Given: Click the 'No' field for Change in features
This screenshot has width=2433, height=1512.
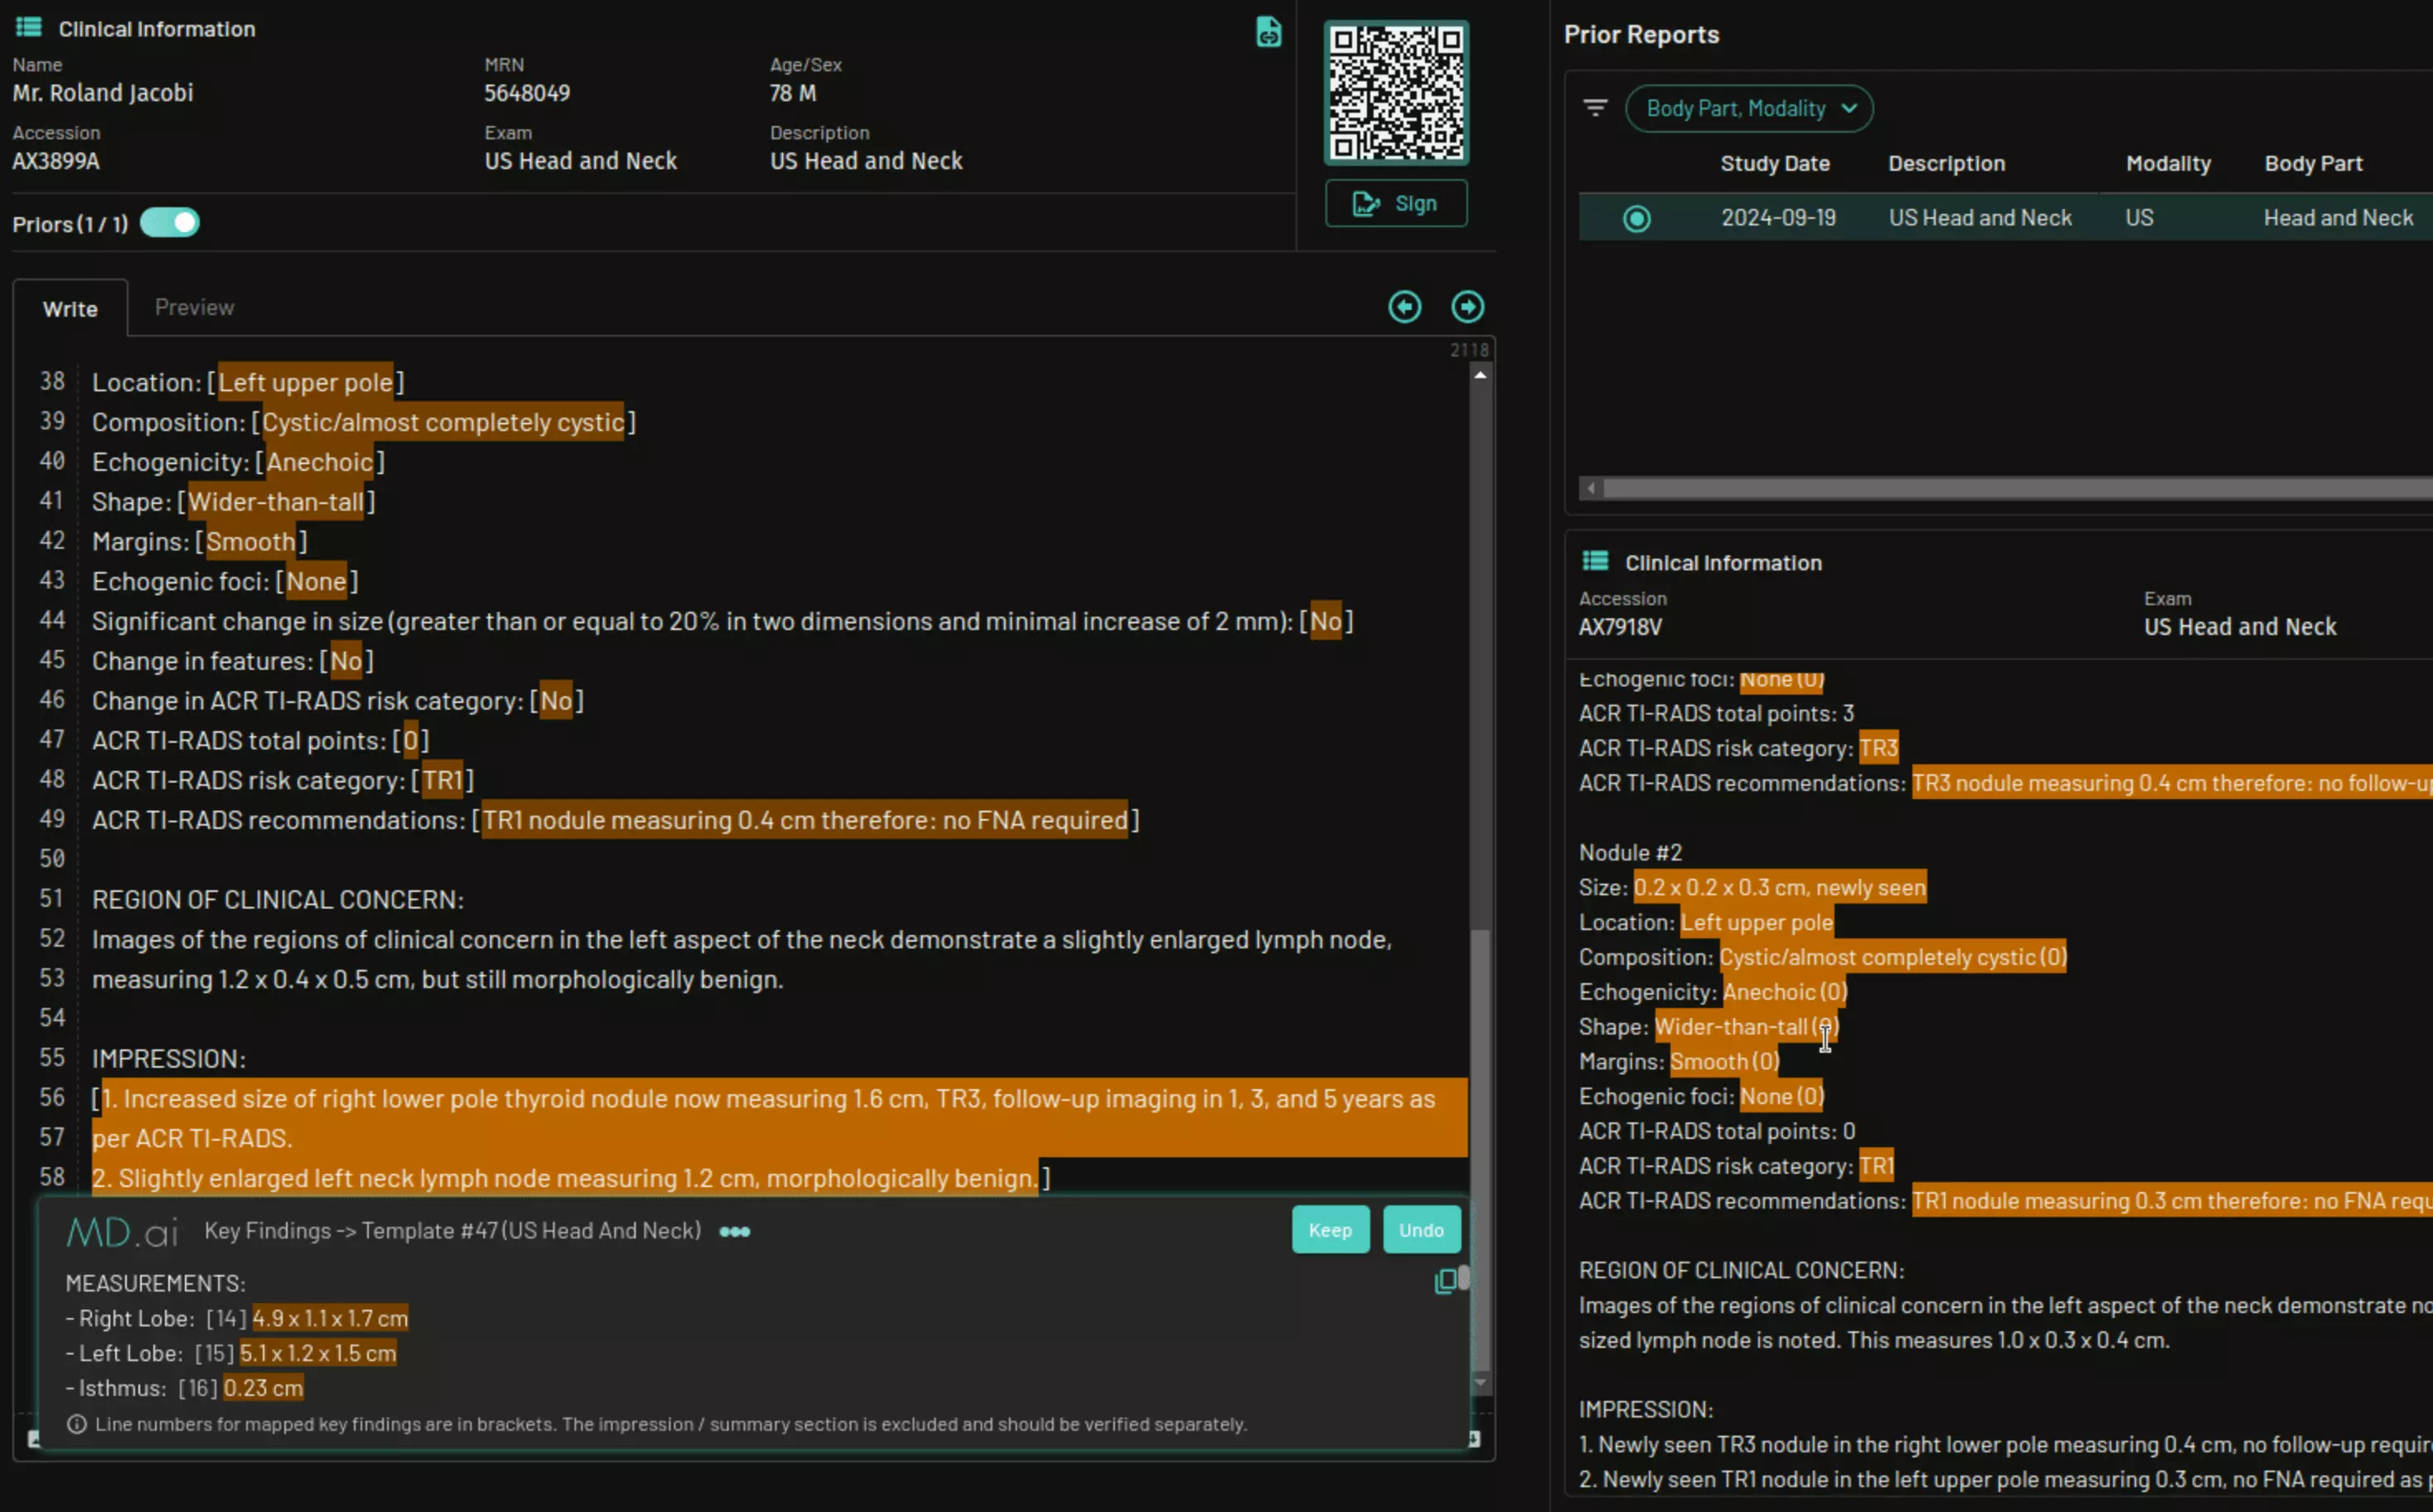Looking at the screenshot, I should pyautogui.click(x=345, y=661).
